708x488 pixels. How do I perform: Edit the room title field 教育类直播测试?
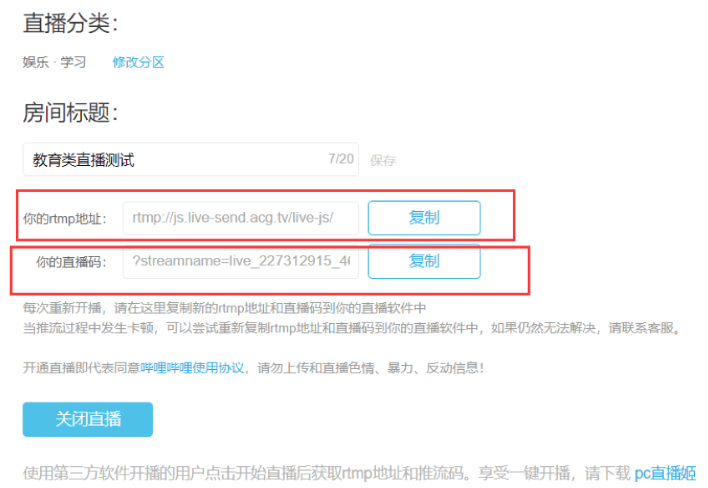191,159
